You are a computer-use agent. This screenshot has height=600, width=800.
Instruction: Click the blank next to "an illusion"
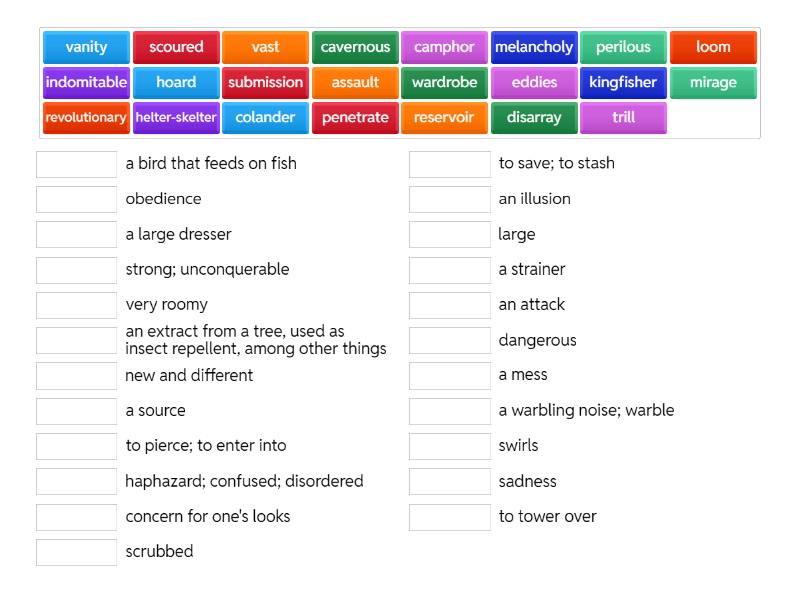449,198
